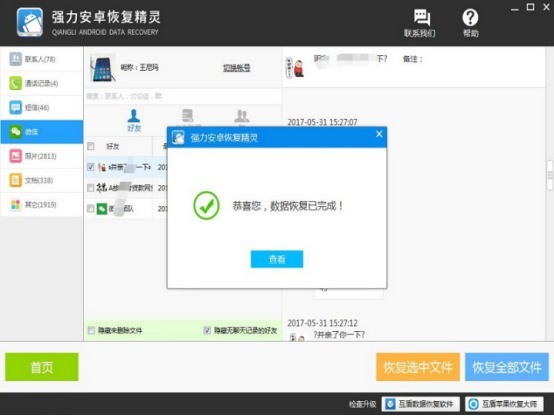This screenshot has width=554, height=416.
Task: Toggle 隐藏无聊天记录的好友 checkbox
Action: click(x=207, y=330)
